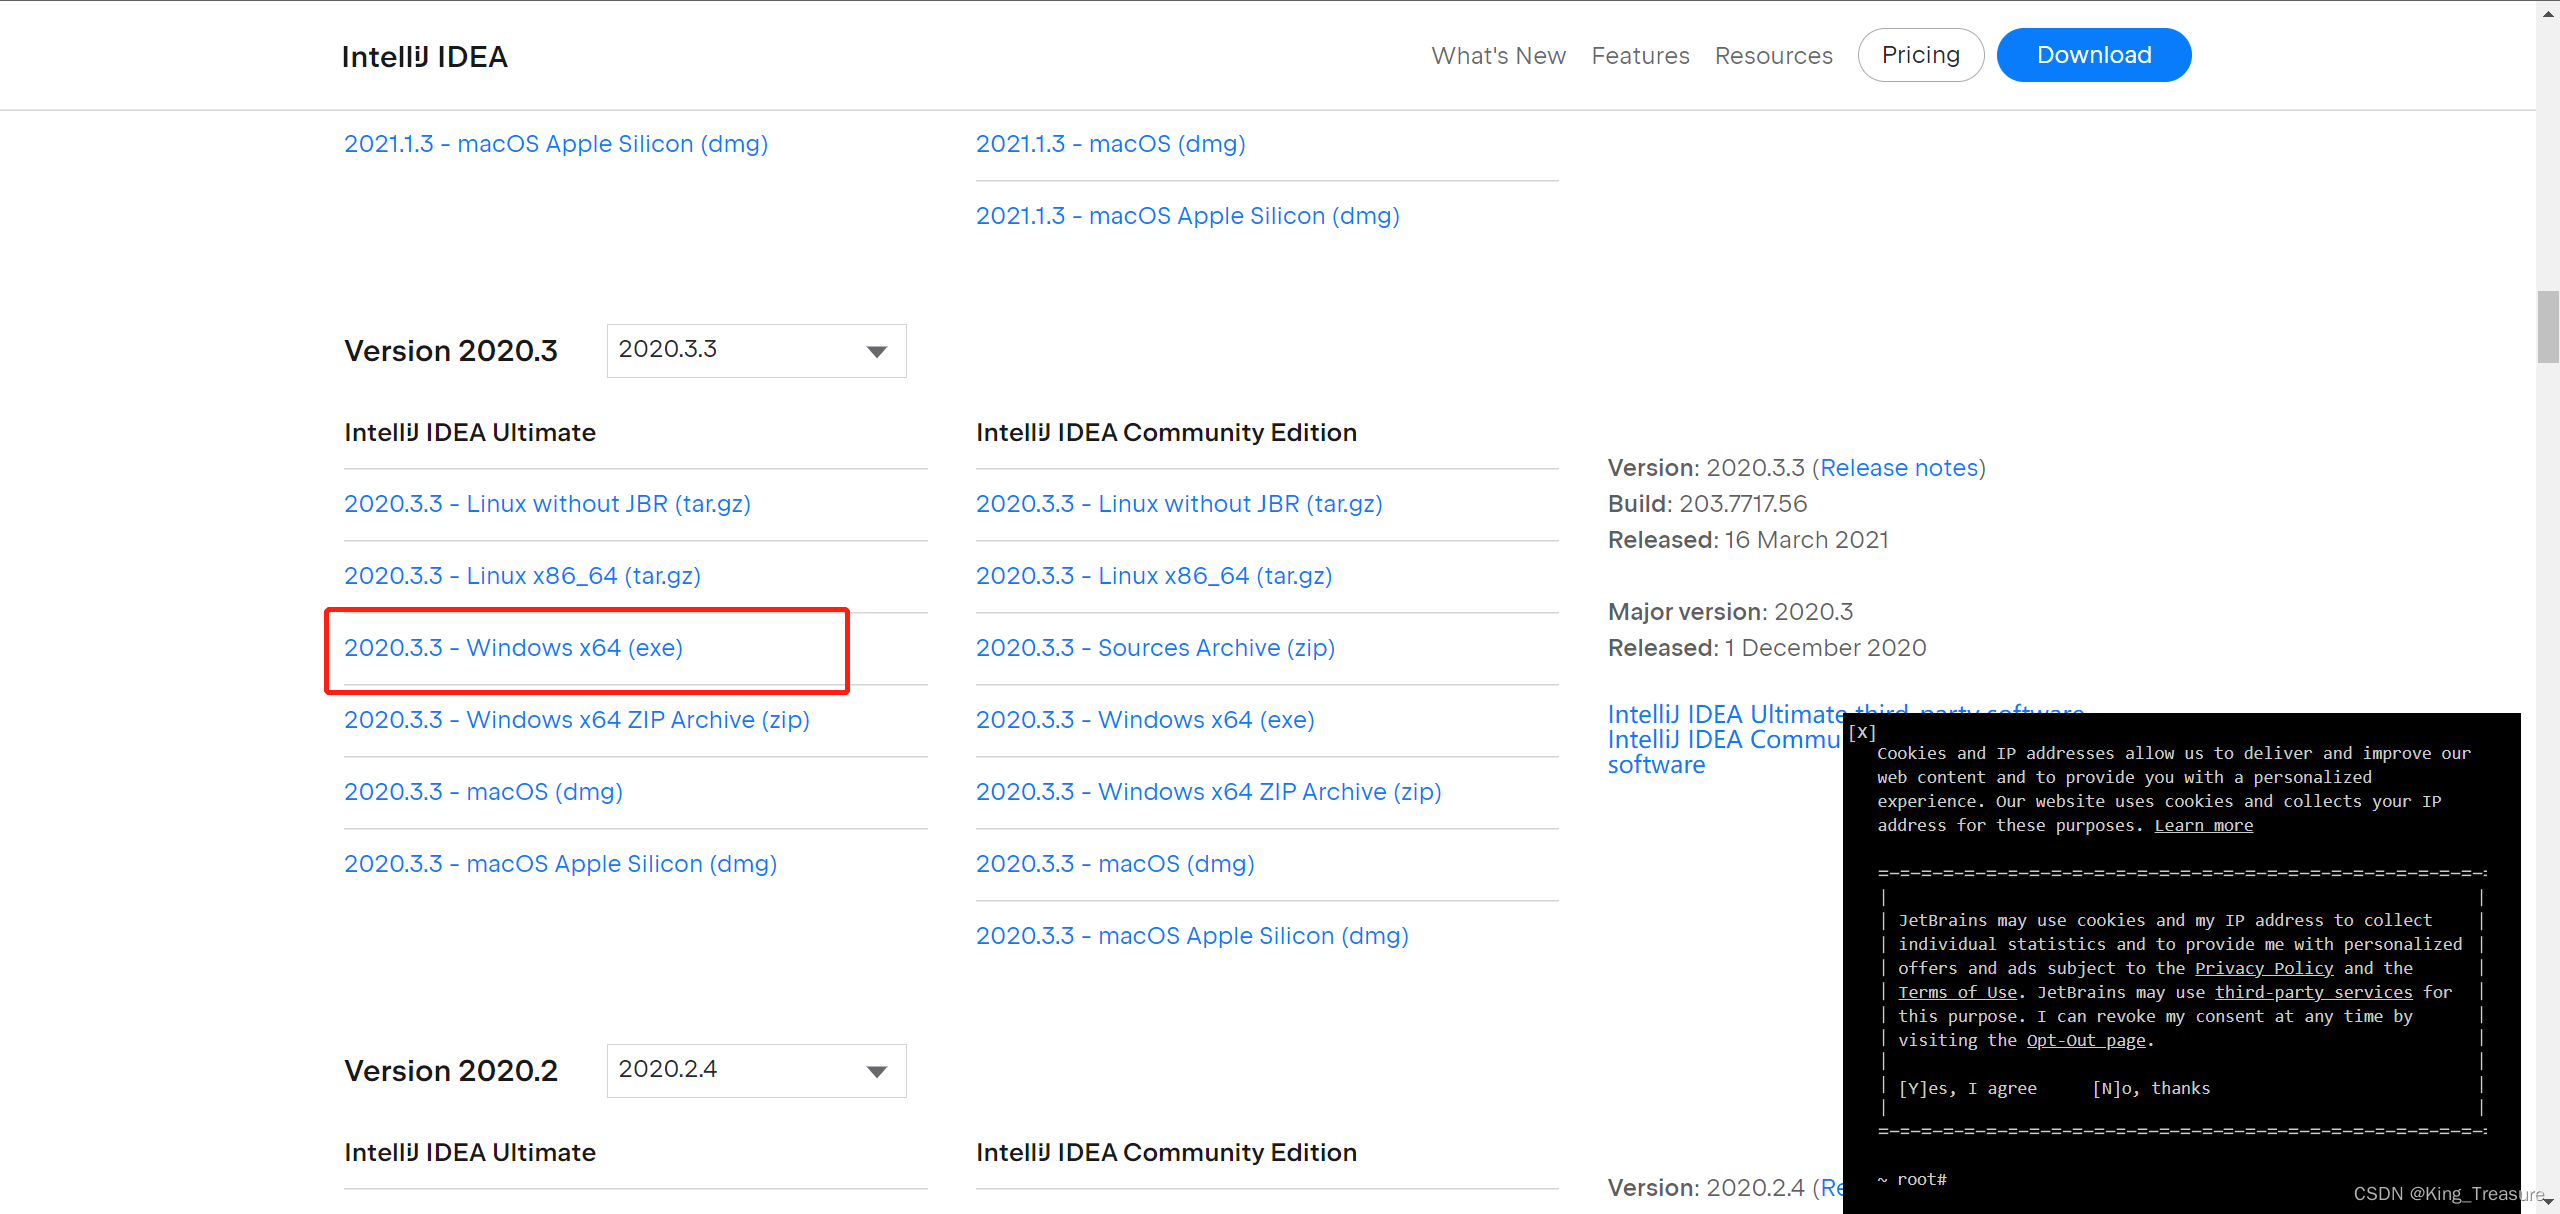Click the Version 2020.3 heading
This screenshot has height=1214, width=2560.
click(x=451, y=351)
